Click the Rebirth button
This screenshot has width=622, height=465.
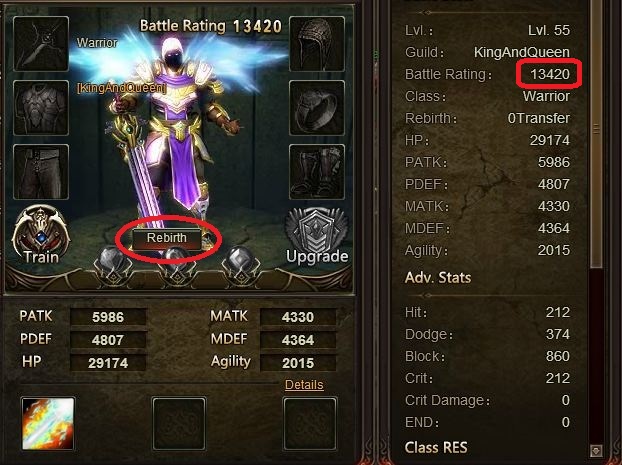167,238
